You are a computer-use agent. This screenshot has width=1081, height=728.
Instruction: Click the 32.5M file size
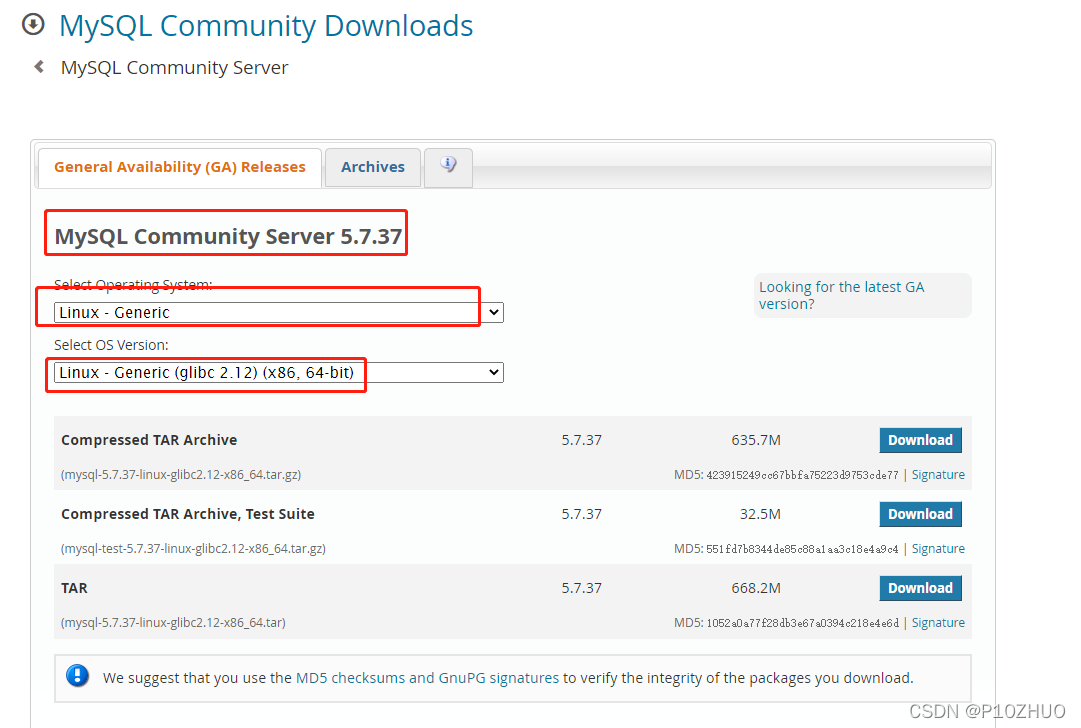click(x=760, y=514)
